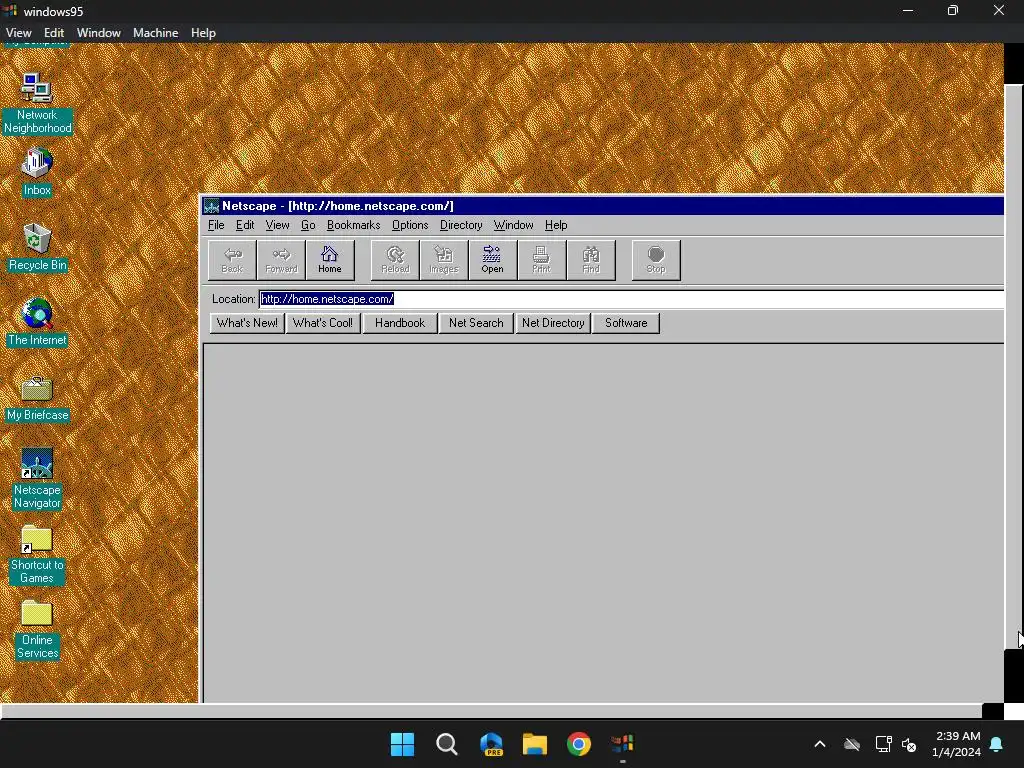Image resolution: width=1024 pixels, height=768 pixels.
Task: Open File Explorer from the taskbar
Action: (535, 744)
